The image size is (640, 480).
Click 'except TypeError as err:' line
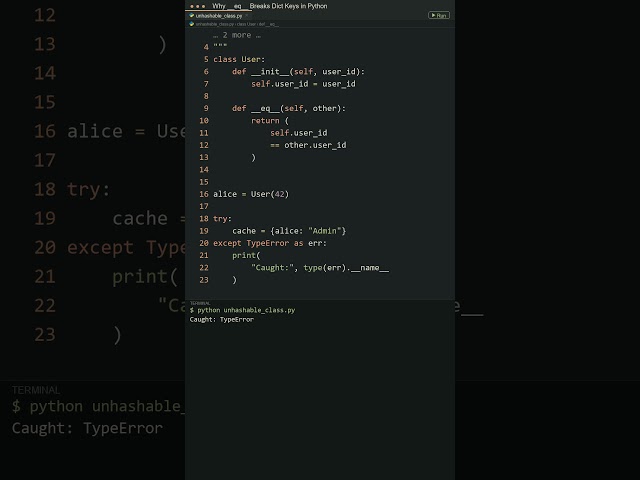tap(270, 243)
